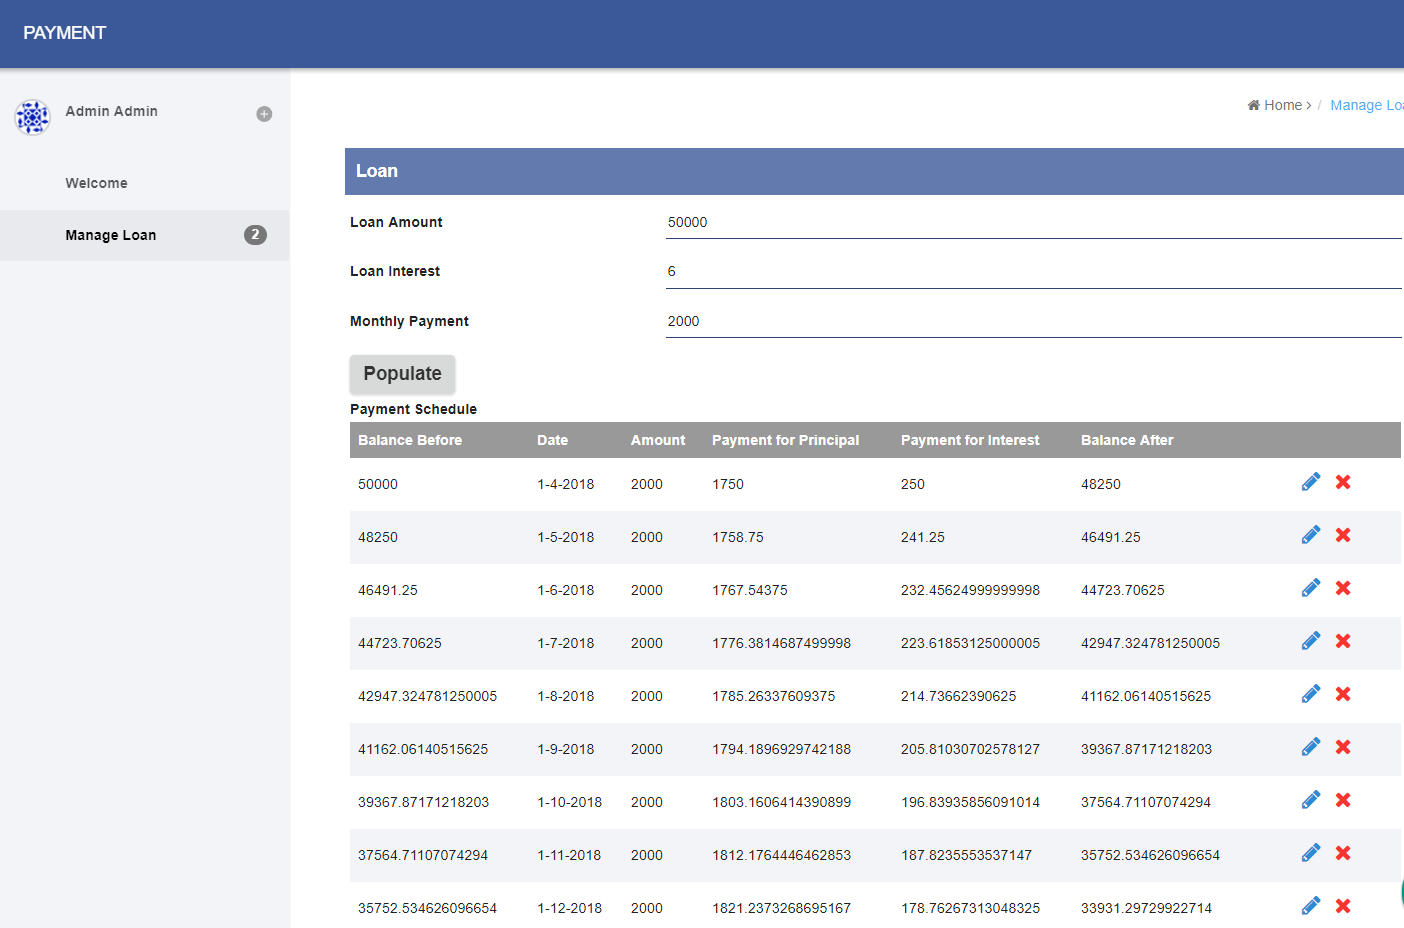Delete the 1-4-2018 payment row

(1343, 482)
